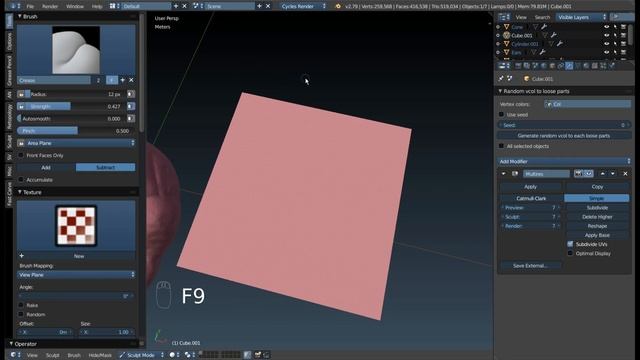Image resolution: width=640 pixels, height=360 pixels.
Task: Move Multires modifier down arrow
Action: coord(613,173)
